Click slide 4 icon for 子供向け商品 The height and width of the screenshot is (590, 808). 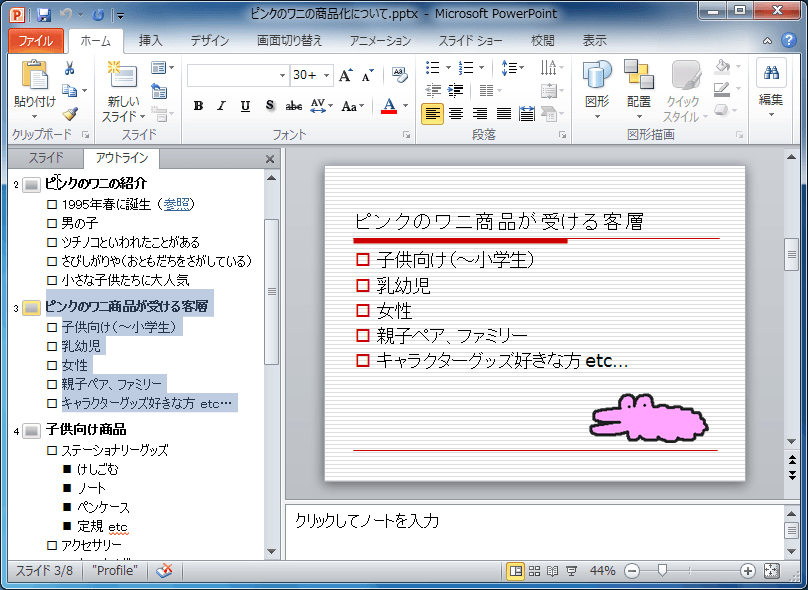tap(31, 430)
